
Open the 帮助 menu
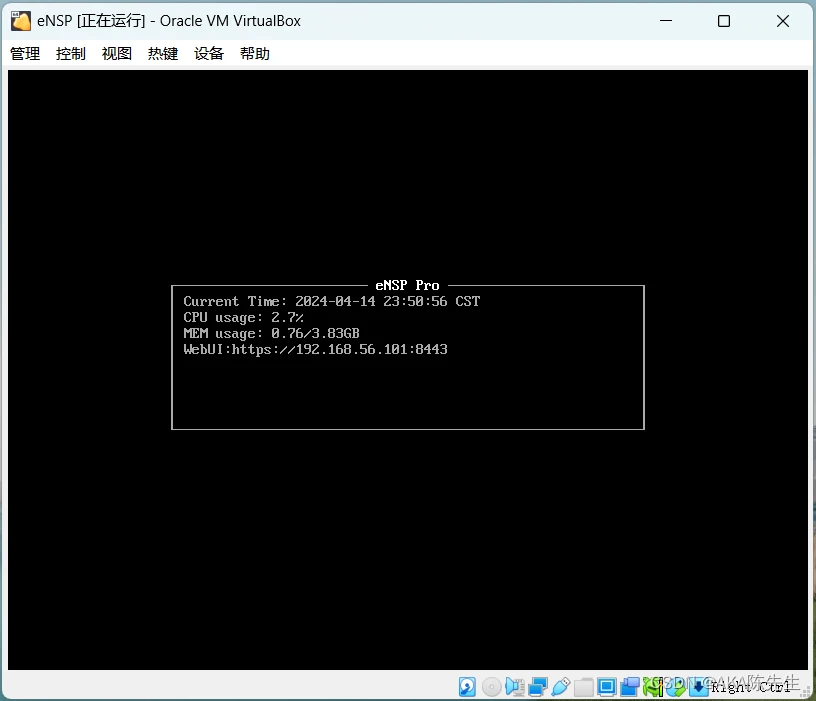[x=254, y=54]
